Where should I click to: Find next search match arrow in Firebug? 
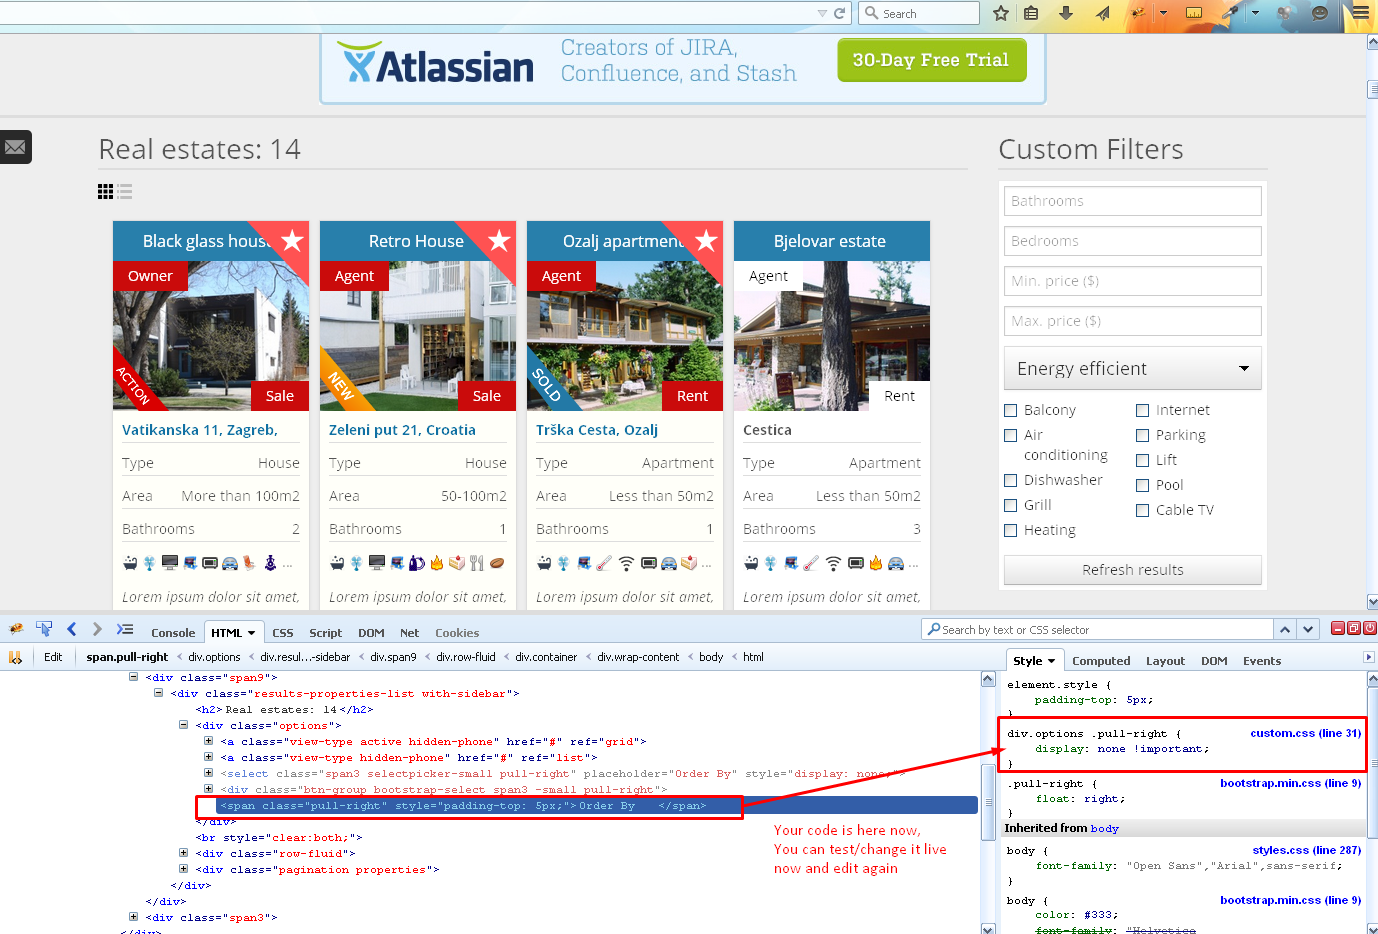[1309, 629]
